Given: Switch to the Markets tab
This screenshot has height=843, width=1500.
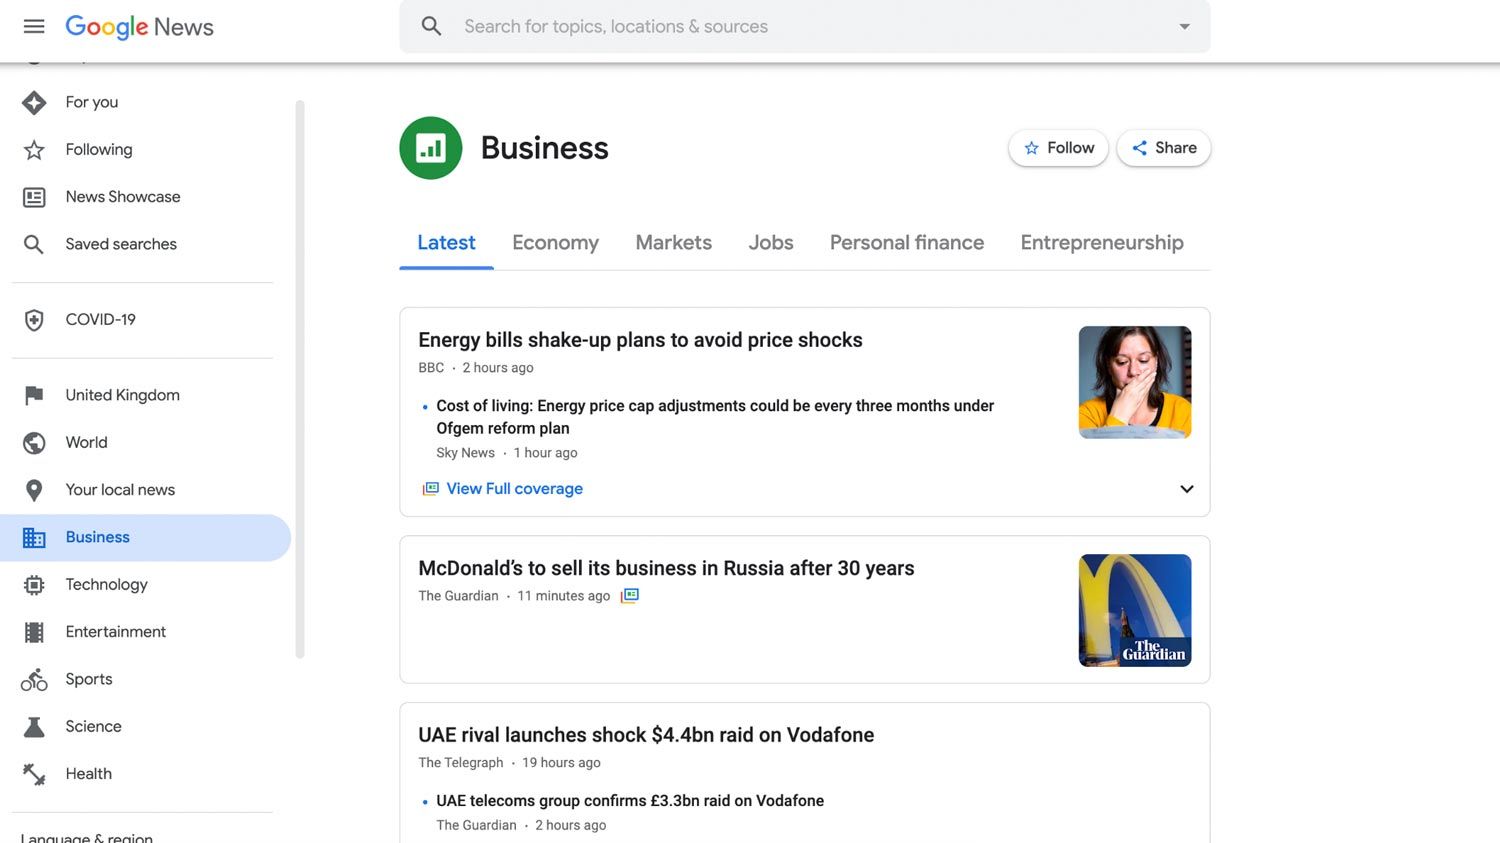Looking at the screenshot, I should click(673, 243).
